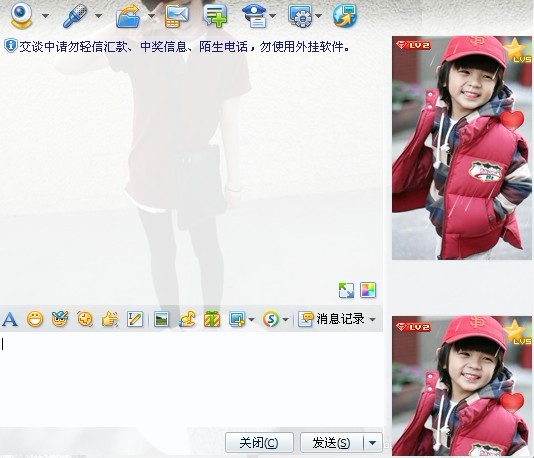Screen dimensions: 534x458
Task: Send a window shake with pointing hand icon
Action: (110, 319)
